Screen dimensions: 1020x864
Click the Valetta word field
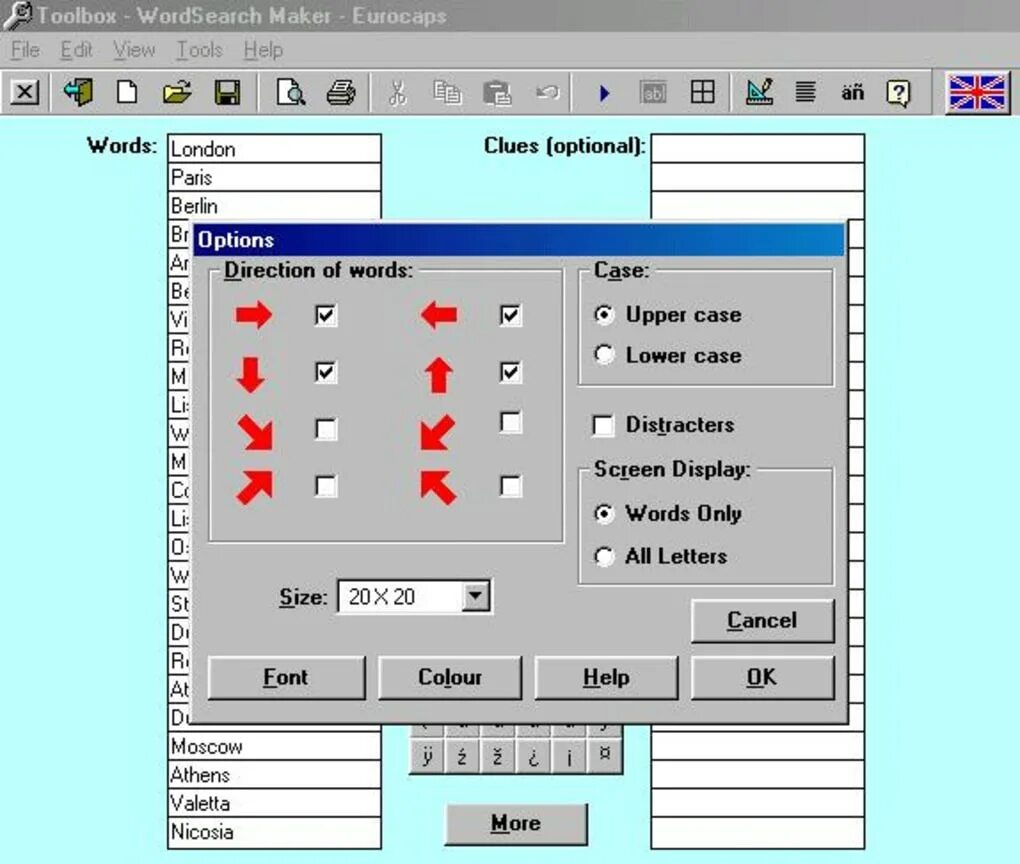[274, 803]
